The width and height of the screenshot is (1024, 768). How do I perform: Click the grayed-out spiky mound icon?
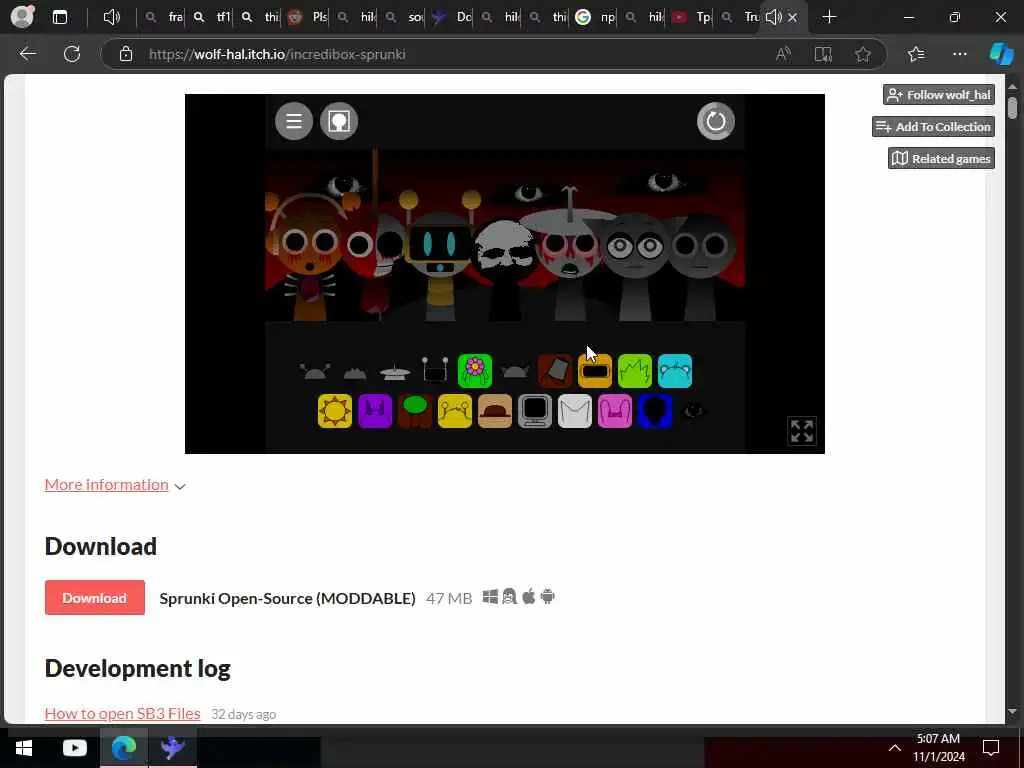[355, 374]
